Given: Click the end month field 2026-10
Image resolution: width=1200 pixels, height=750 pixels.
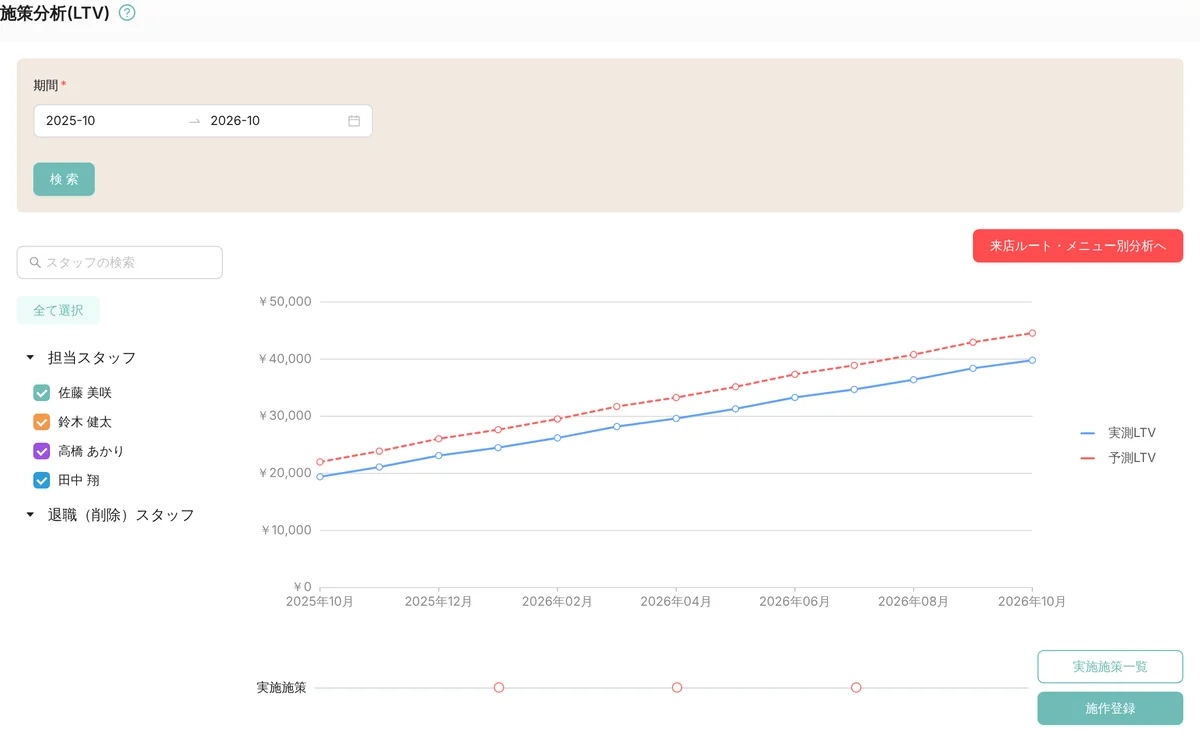Looking at the screenshot, I should pyautogui.click(x=275, y=121).
